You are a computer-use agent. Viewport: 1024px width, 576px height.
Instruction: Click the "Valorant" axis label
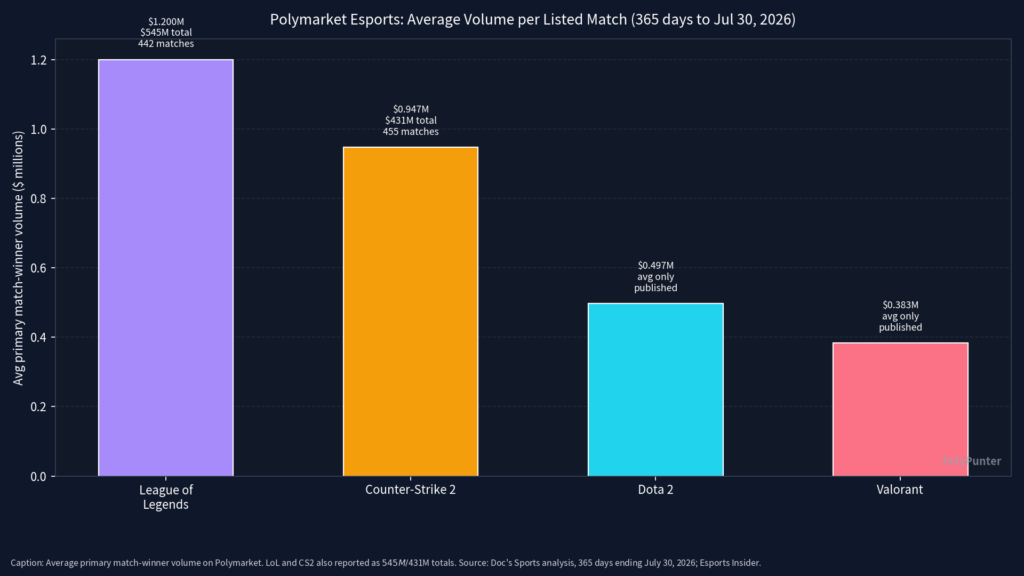[x=900, y=490]
